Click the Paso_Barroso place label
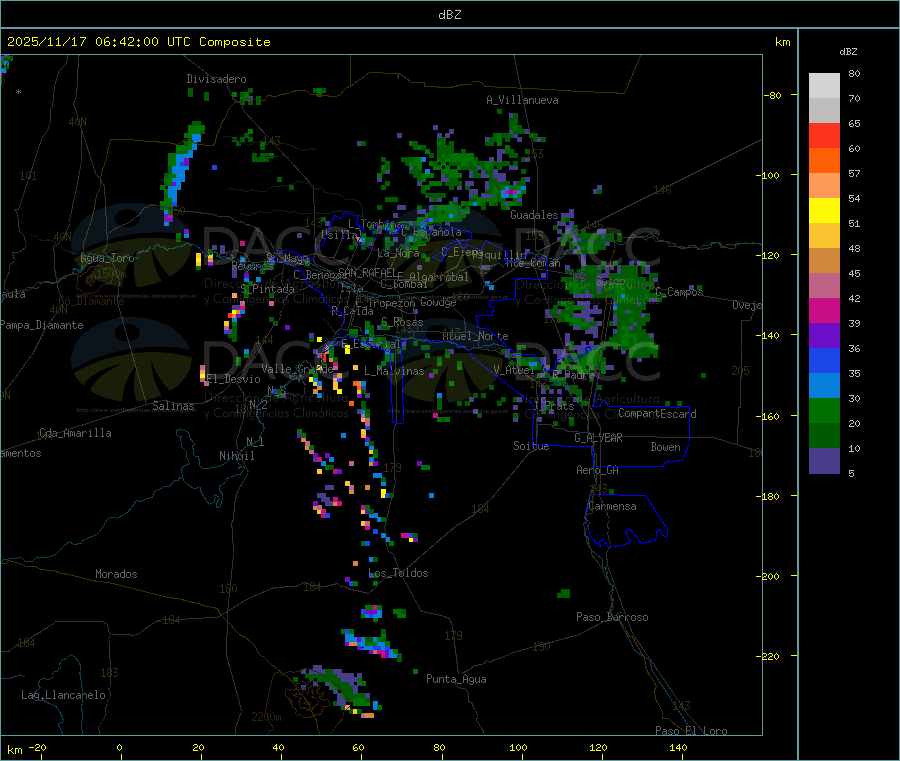 tap(612, 617)
